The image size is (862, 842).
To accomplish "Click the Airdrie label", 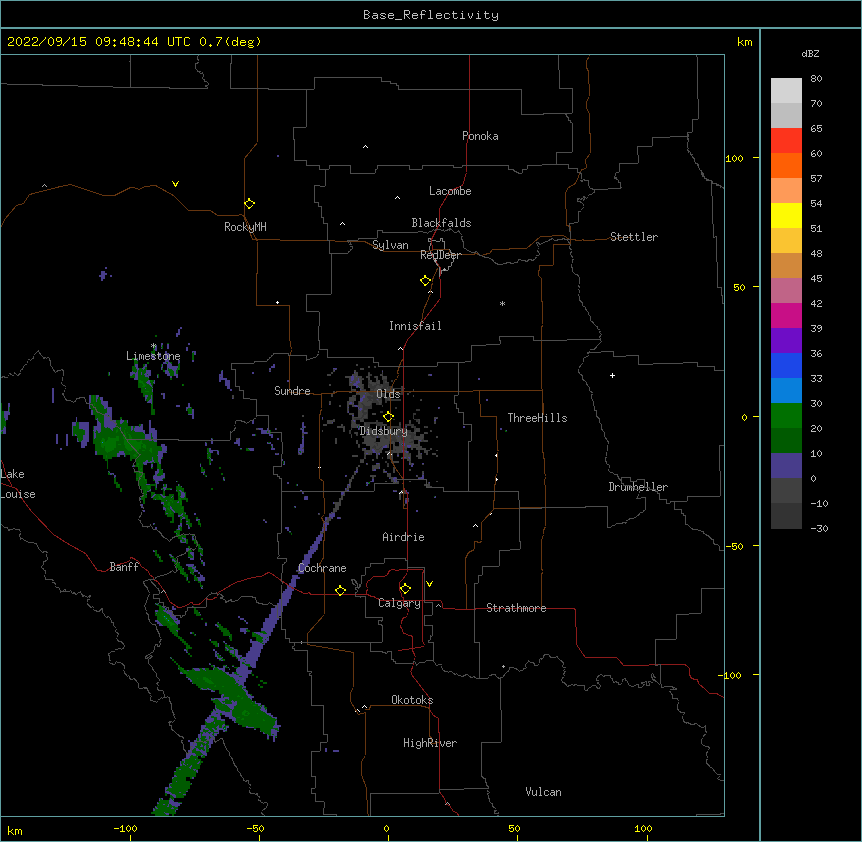I will 404,537.
